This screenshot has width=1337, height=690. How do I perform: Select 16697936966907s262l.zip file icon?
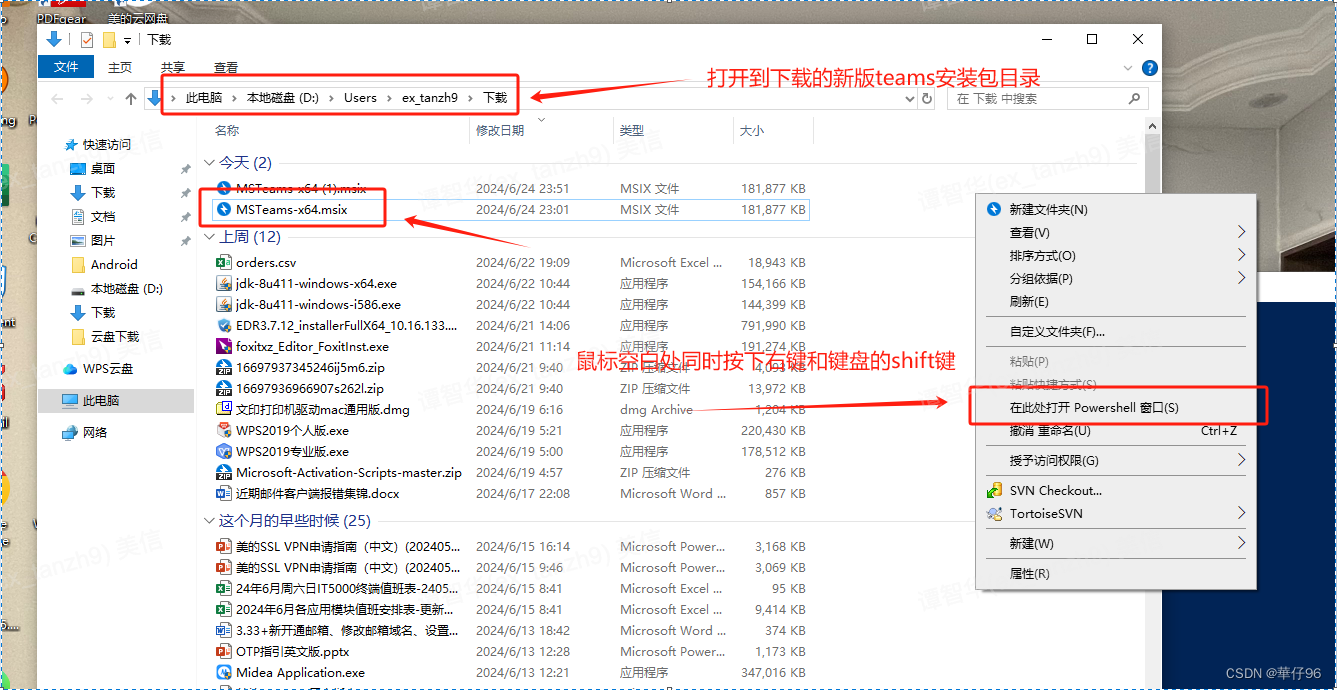click(x=224, y=389)
